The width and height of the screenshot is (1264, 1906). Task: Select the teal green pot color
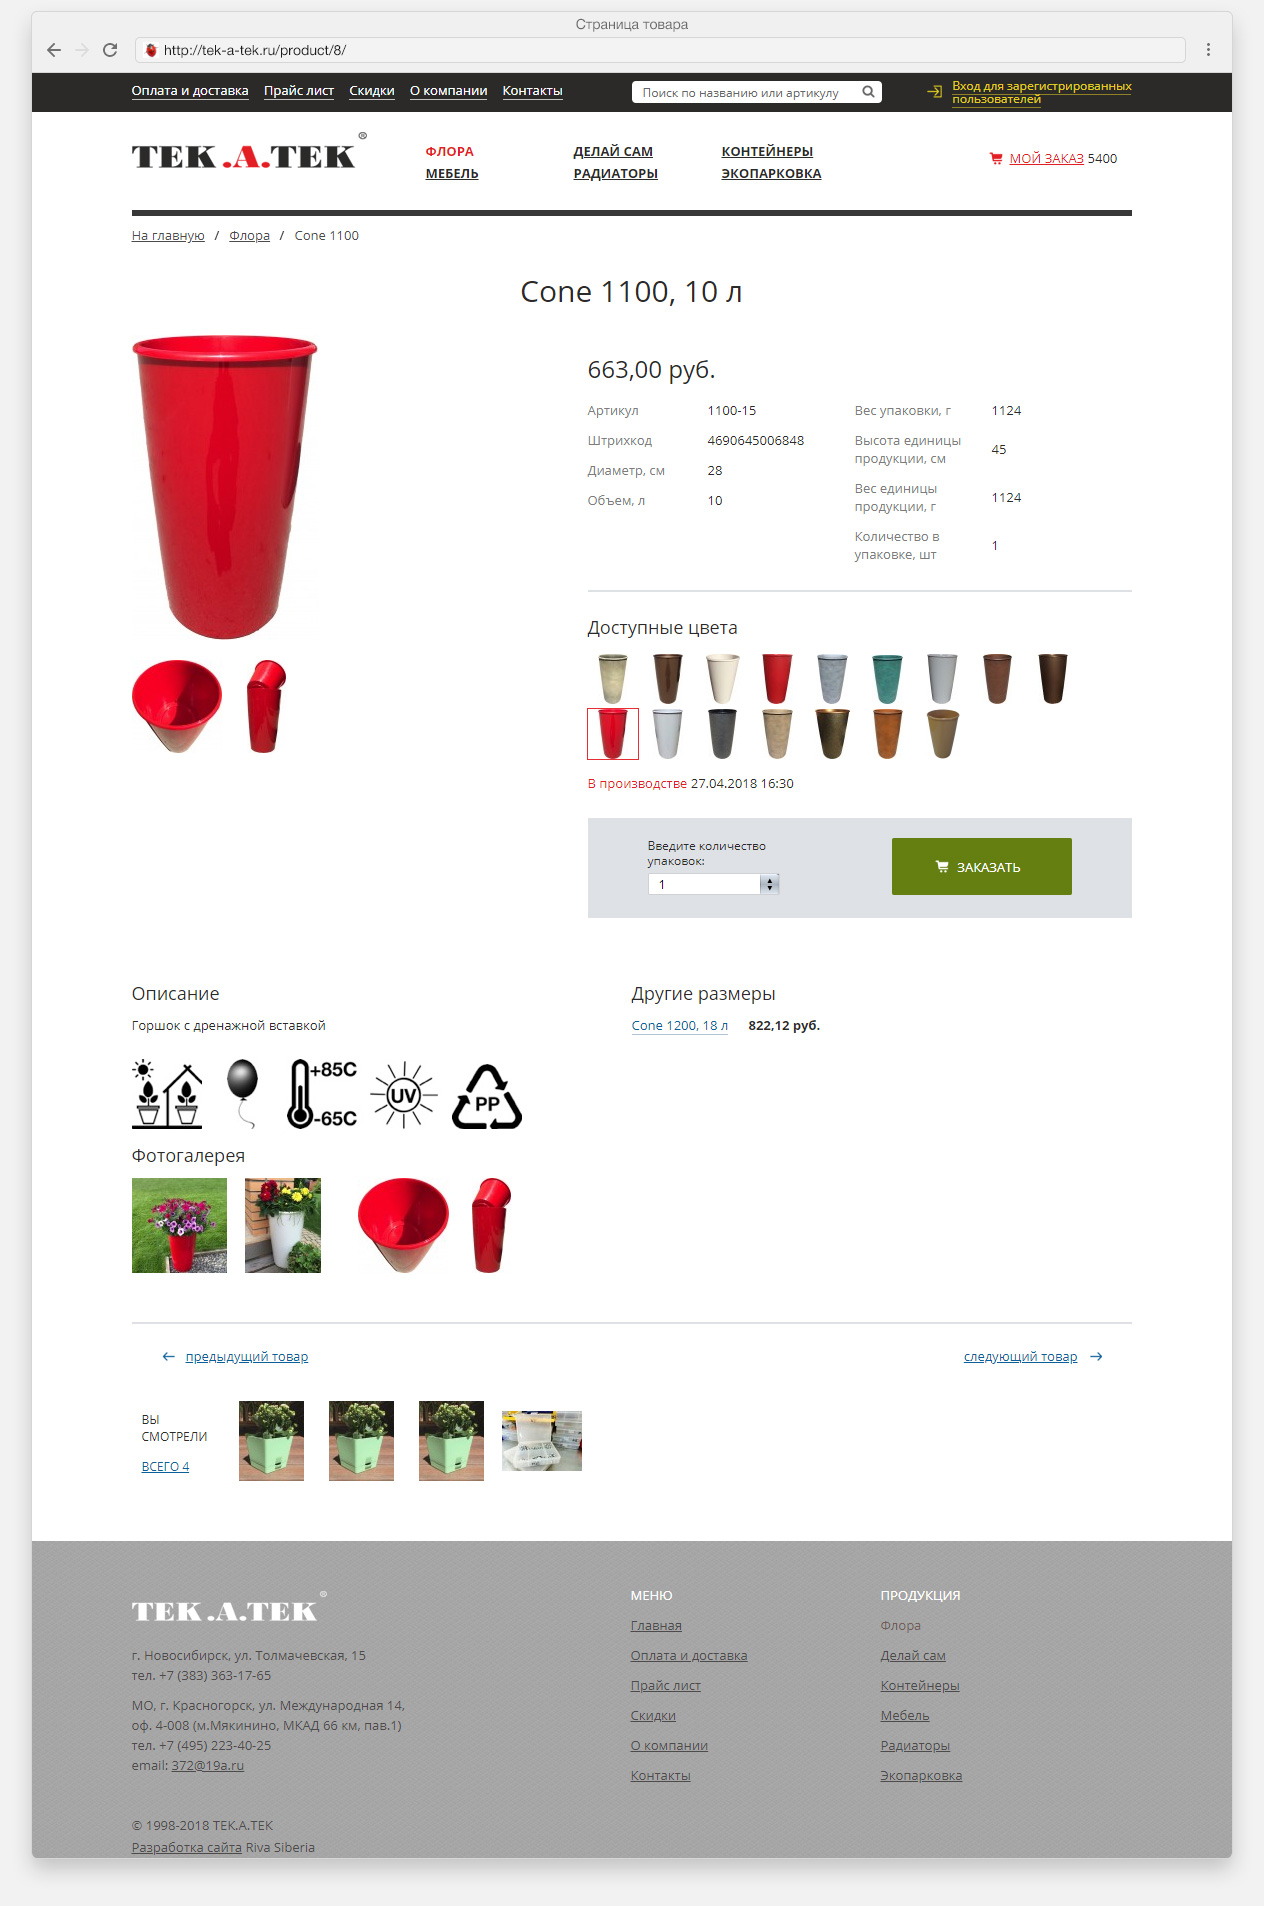point(887,679)
